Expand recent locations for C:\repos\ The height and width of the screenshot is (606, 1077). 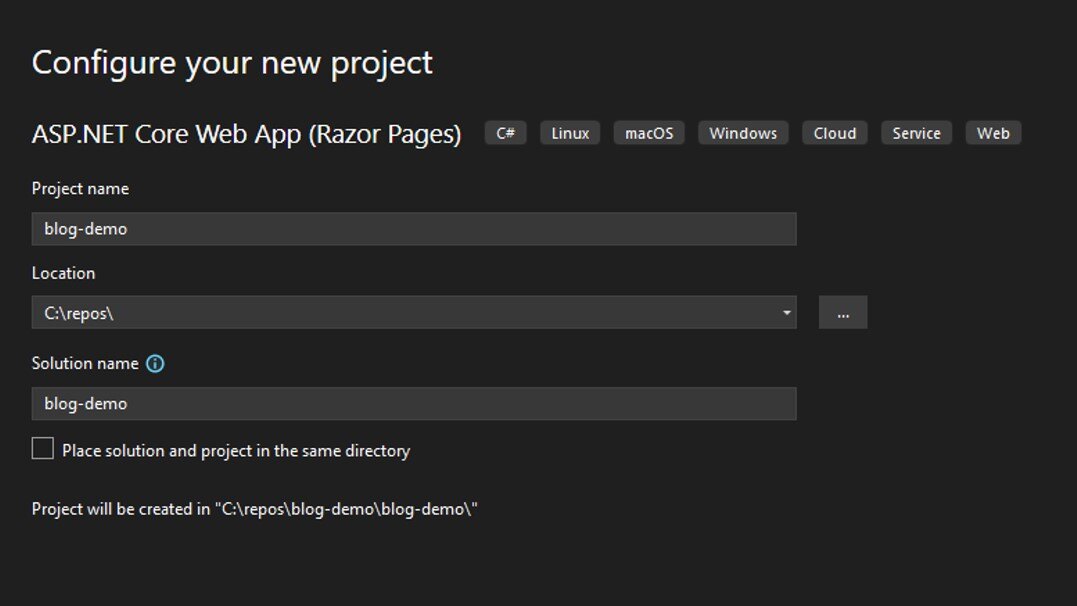786,311
